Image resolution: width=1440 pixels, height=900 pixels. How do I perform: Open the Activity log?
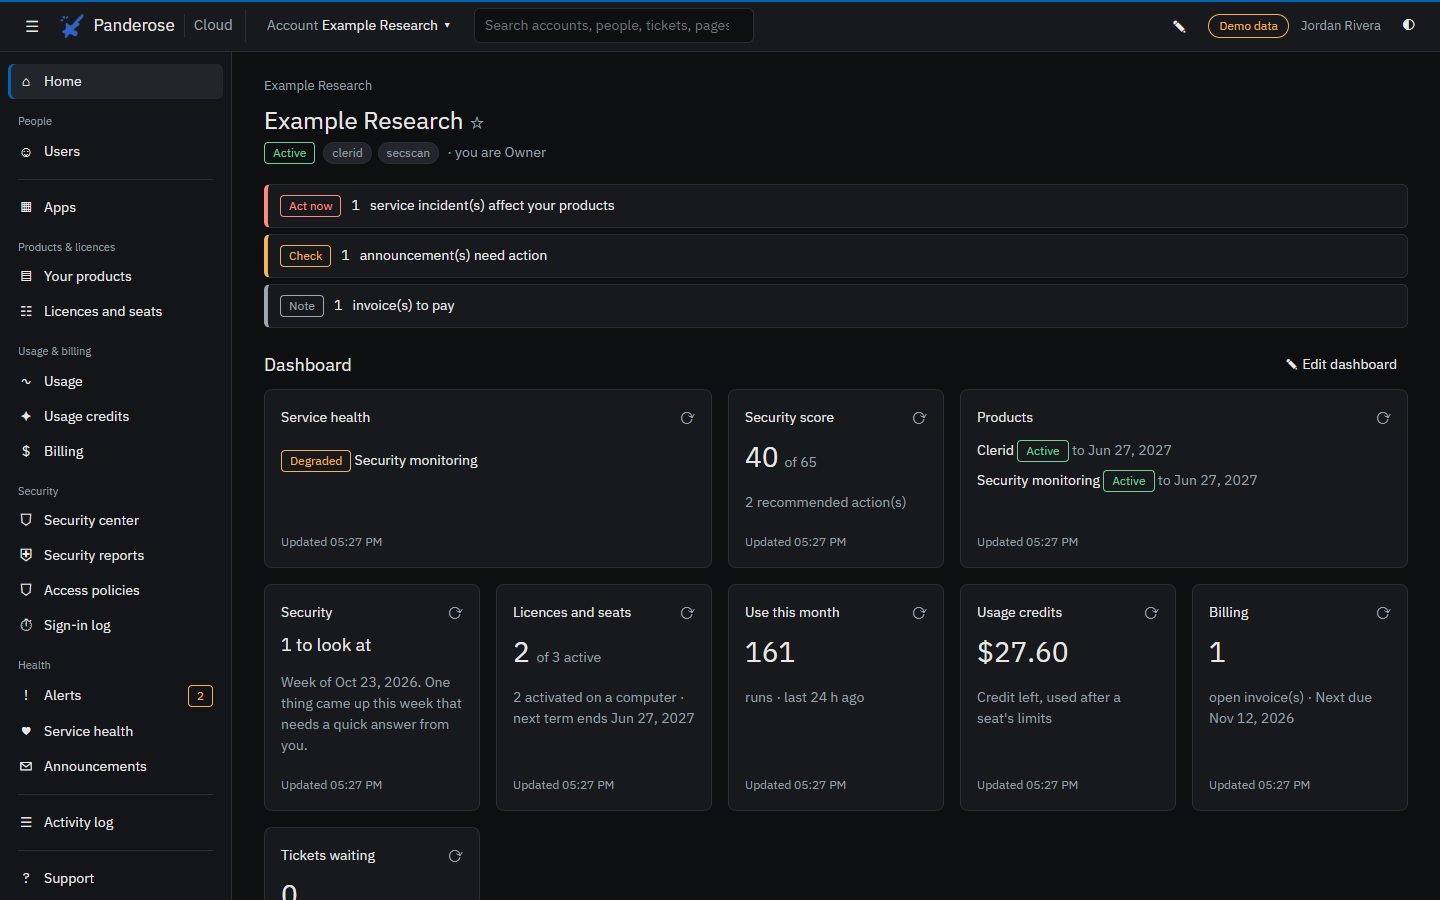115,823
